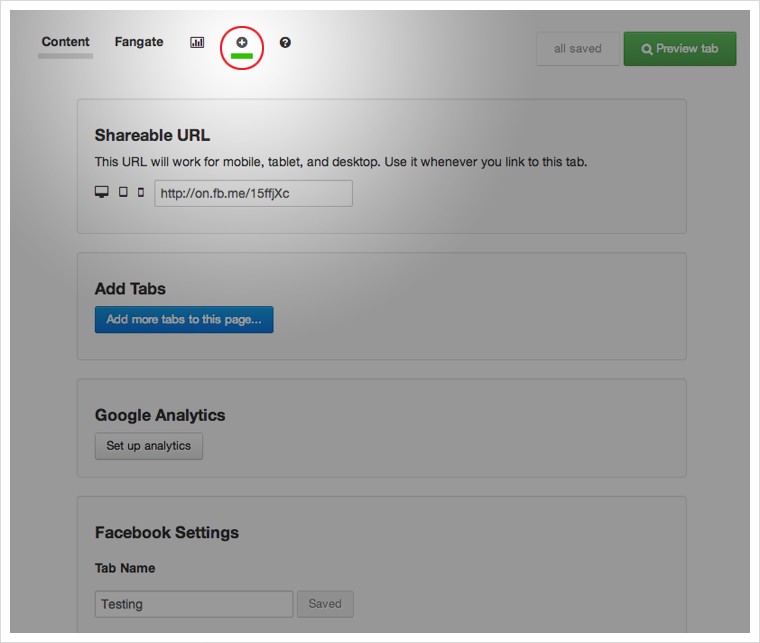
Task: Open the bar chart statistics icon tab
Action: pyautogui.click(x=197, y=43)
